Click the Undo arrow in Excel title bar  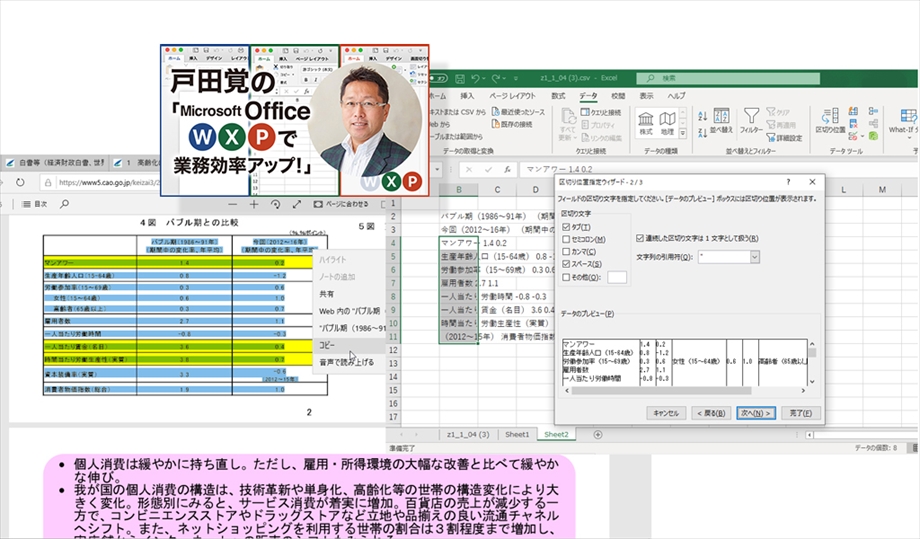tap(475, 78)
